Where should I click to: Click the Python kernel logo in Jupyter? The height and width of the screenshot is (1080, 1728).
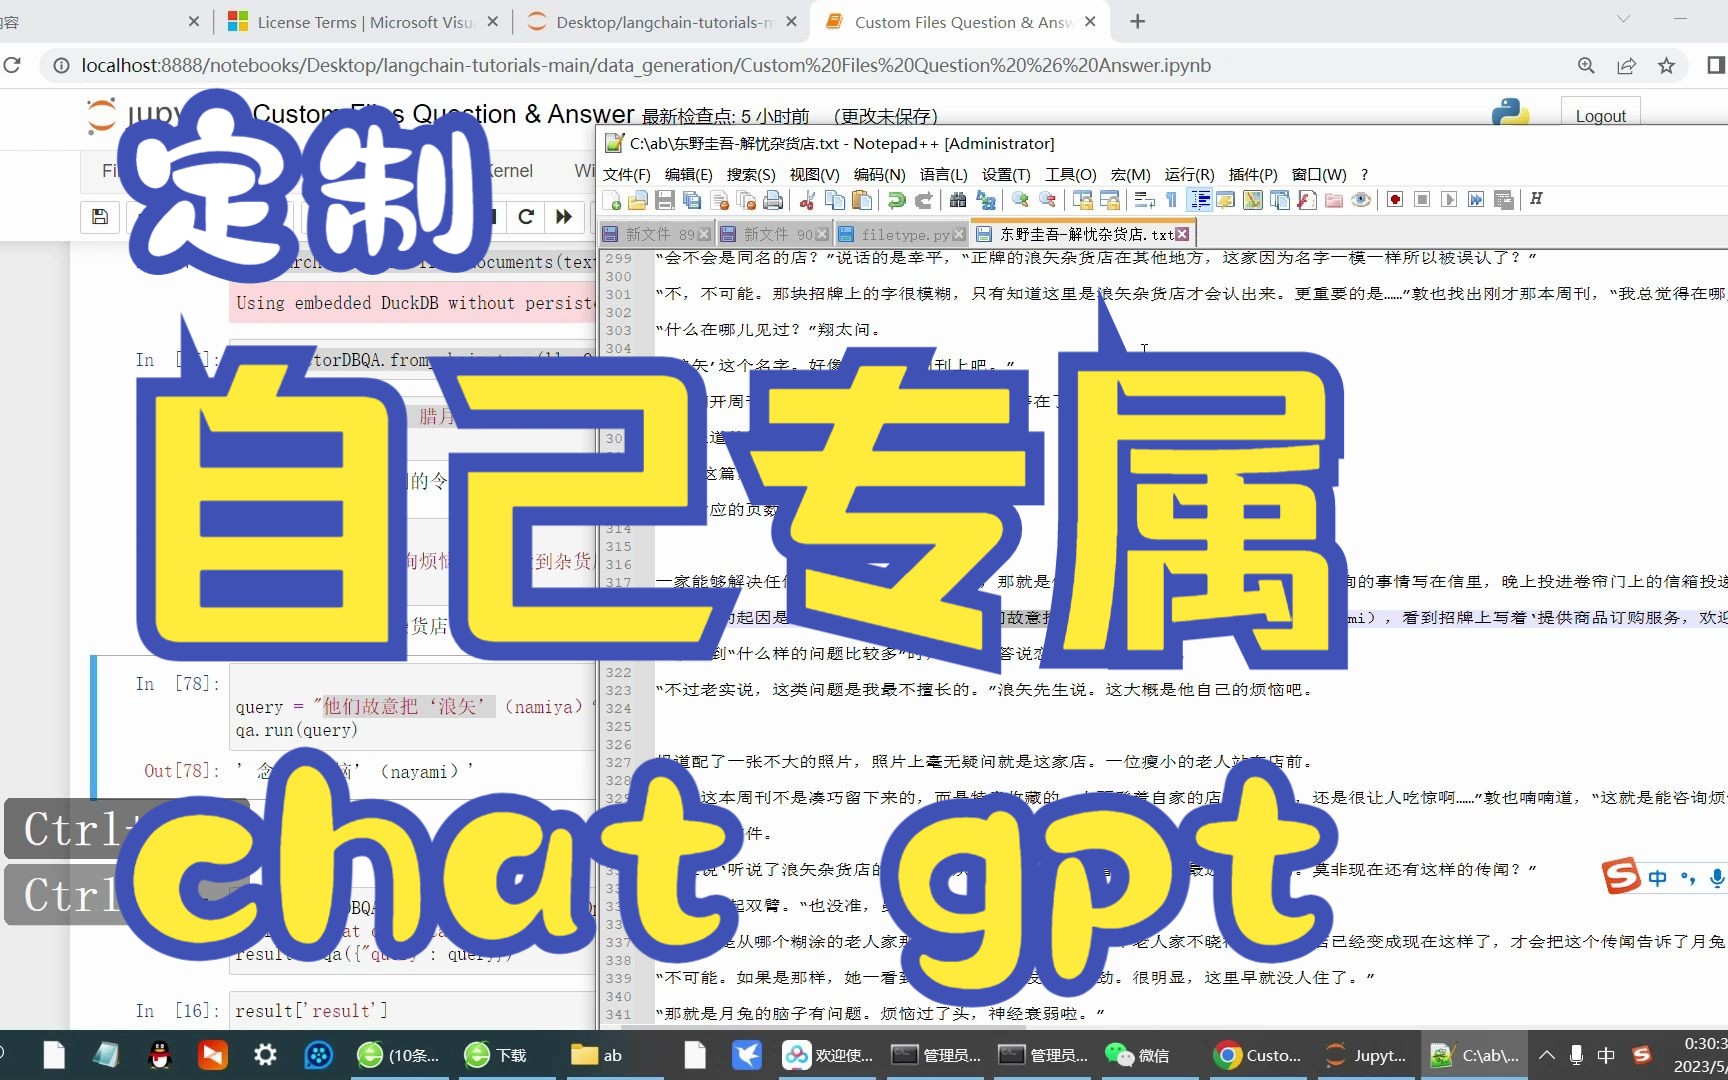[1510, 113]
